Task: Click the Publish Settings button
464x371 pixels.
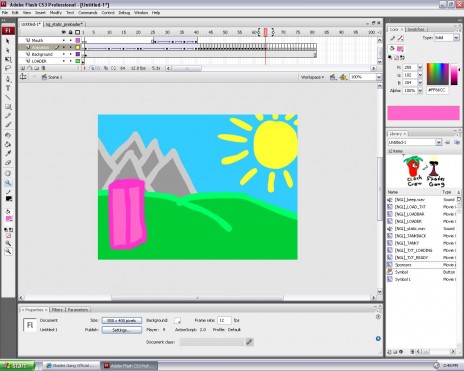Action: pos(122,330)
